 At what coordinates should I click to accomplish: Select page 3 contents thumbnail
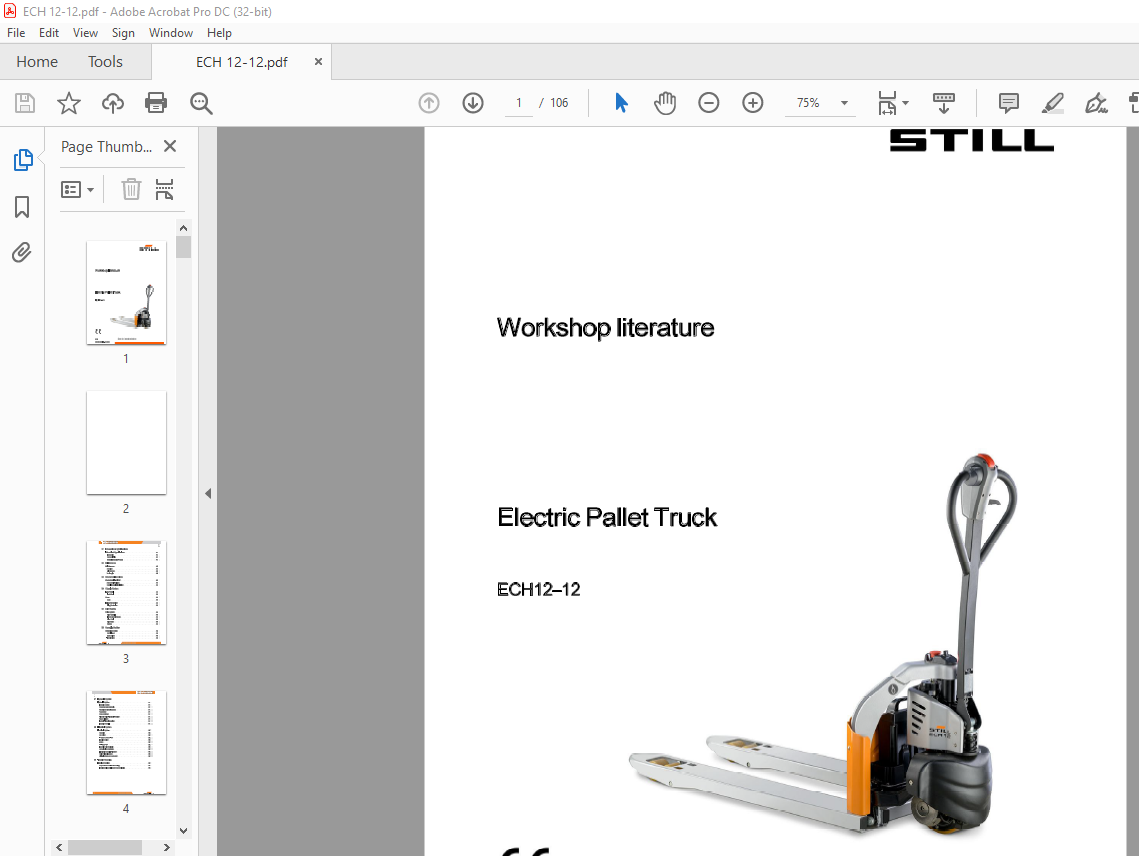click(x=126, y=592)
